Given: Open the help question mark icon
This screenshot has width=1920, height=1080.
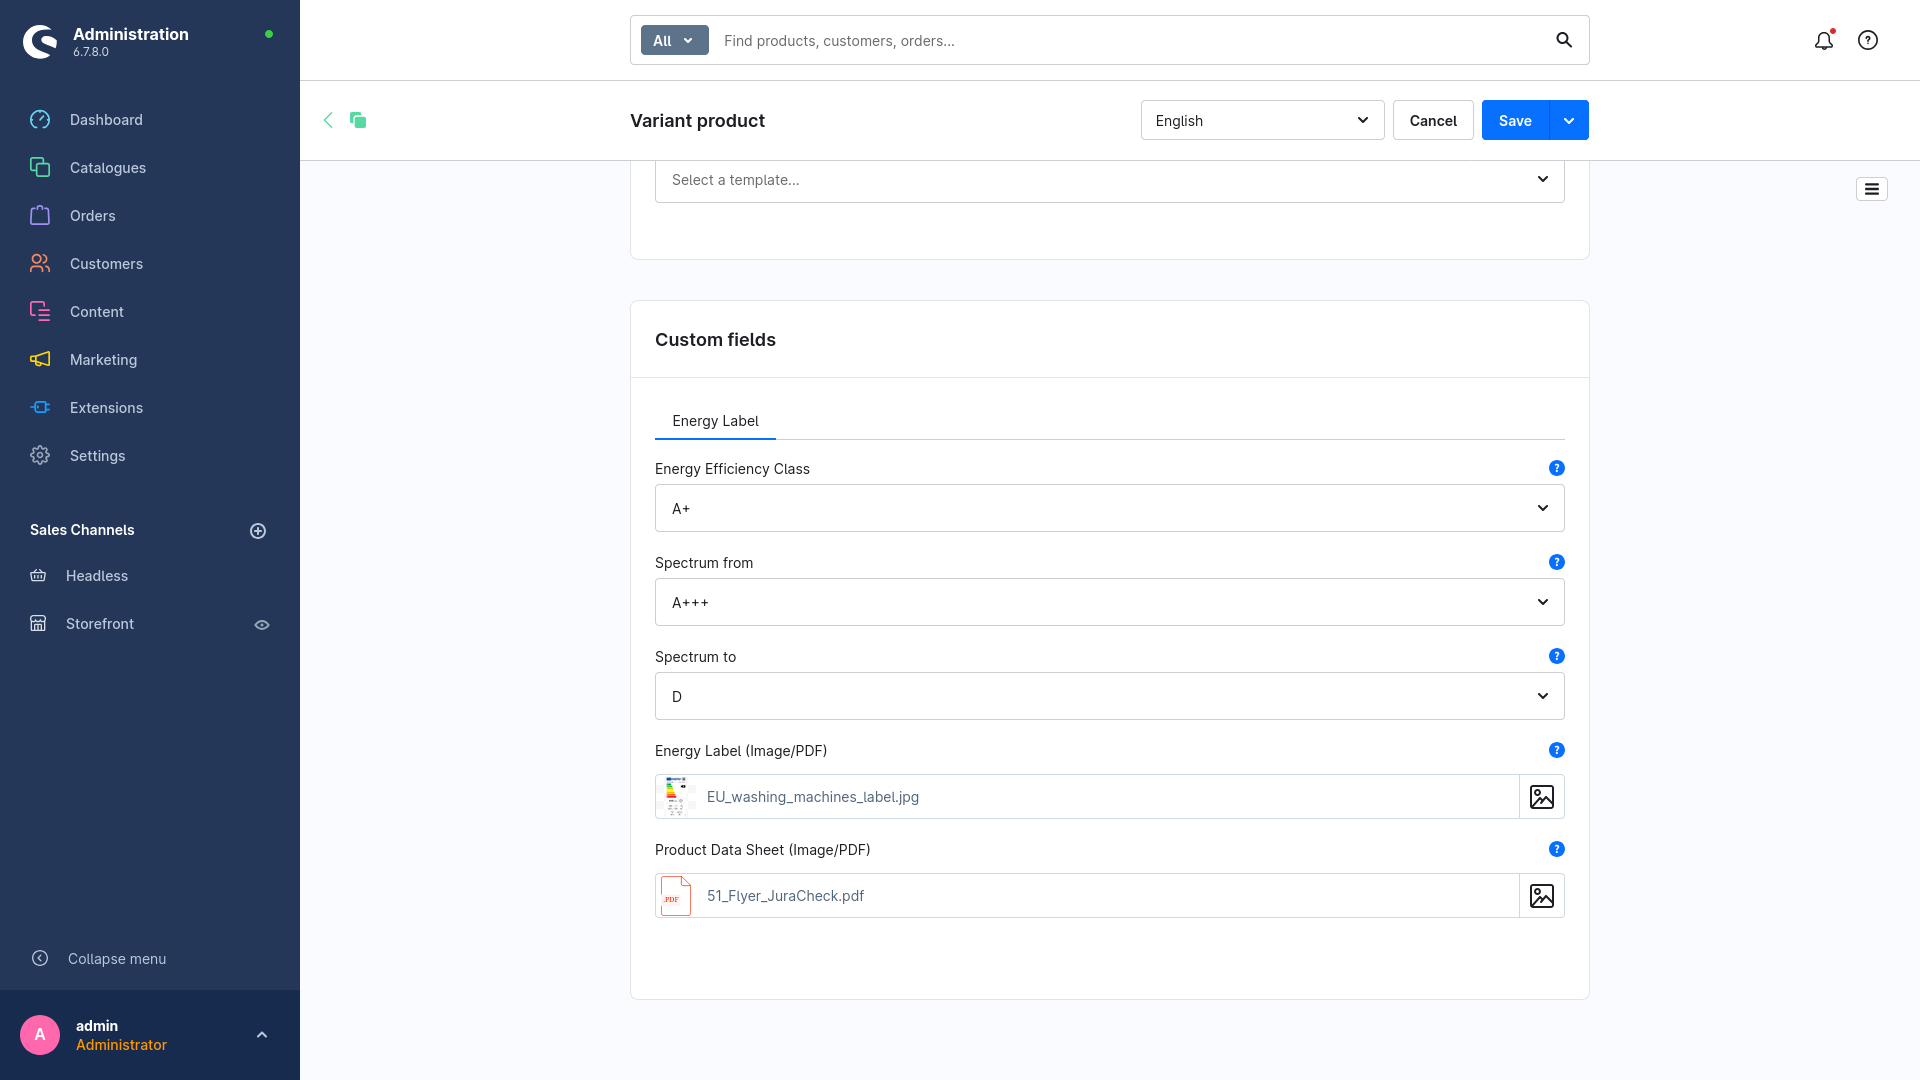Looking at the screenshot, I should point(1867,41).
